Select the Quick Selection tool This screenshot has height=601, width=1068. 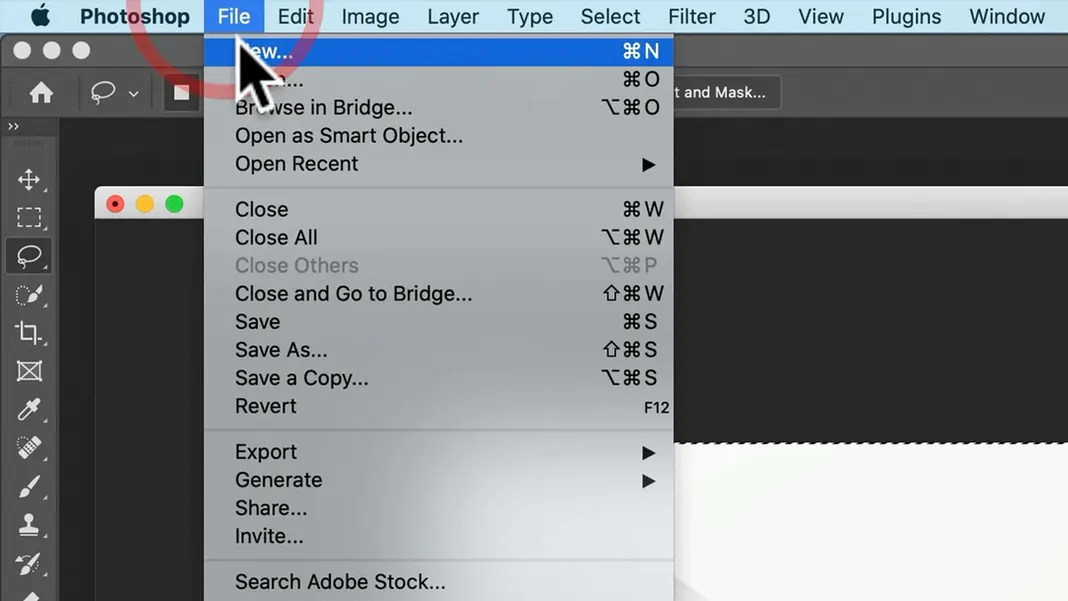[29, 294]
